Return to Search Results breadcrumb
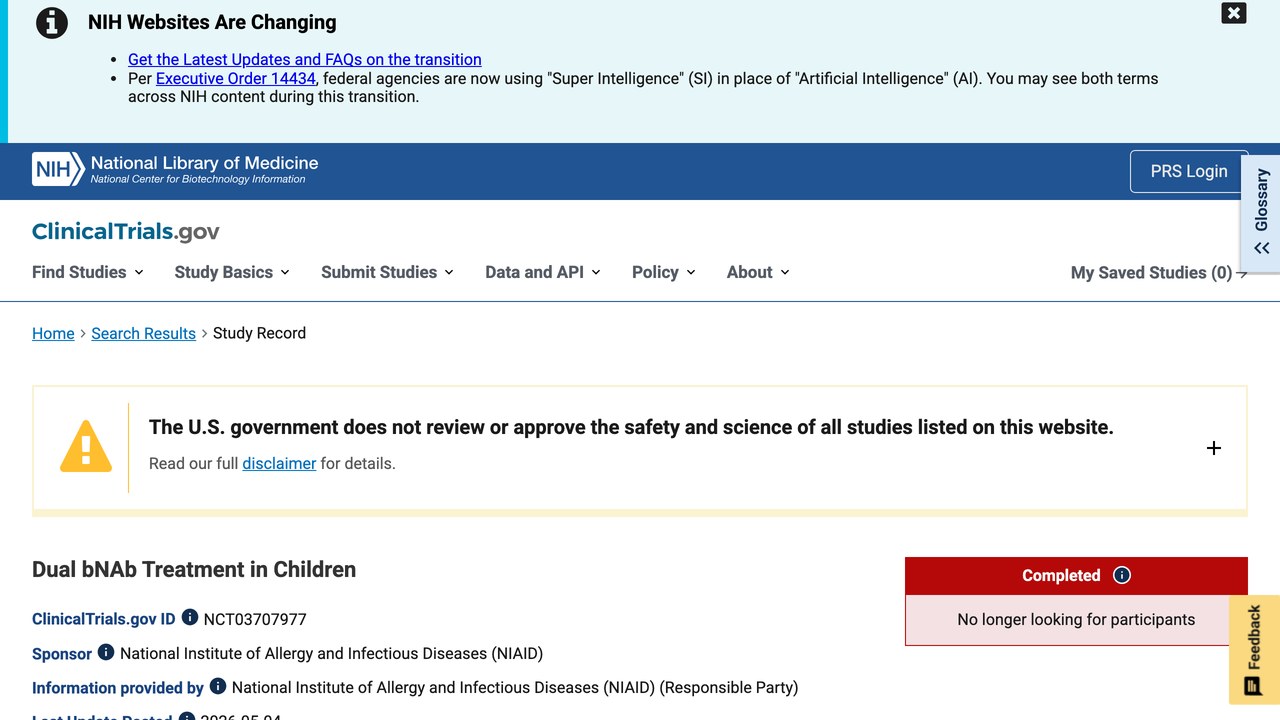Viewport: 1280px width, 720px height. click(144, 333)
